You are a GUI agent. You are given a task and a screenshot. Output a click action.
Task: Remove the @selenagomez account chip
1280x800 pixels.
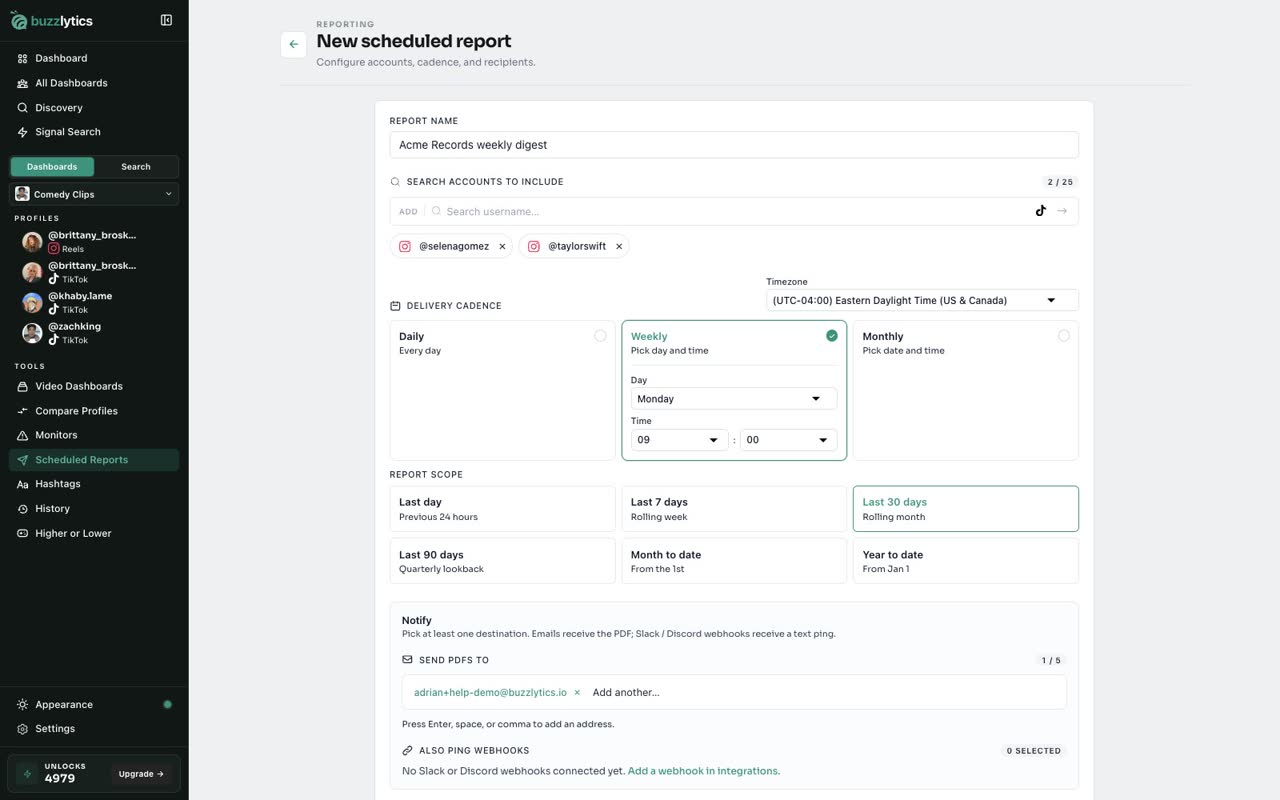[x=502, y=246]
